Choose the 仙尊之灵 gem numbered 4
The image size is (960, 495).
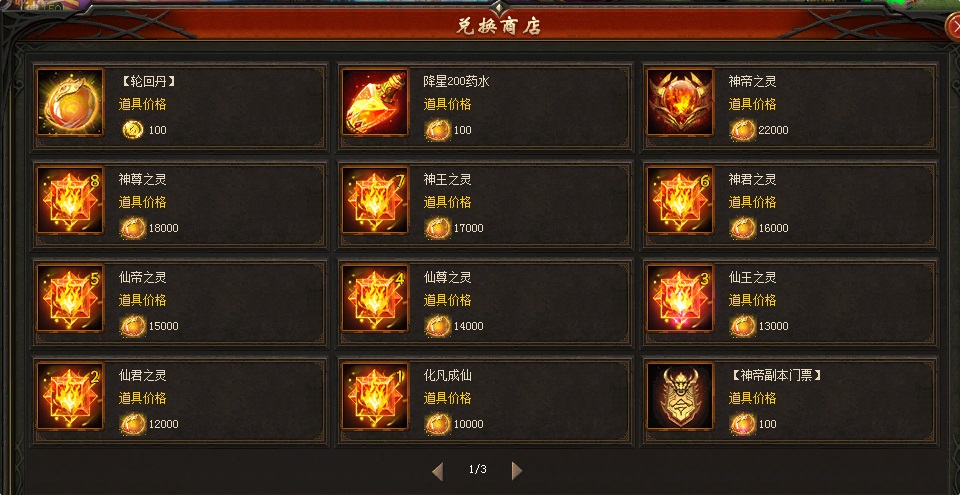[x=375, y=298]
